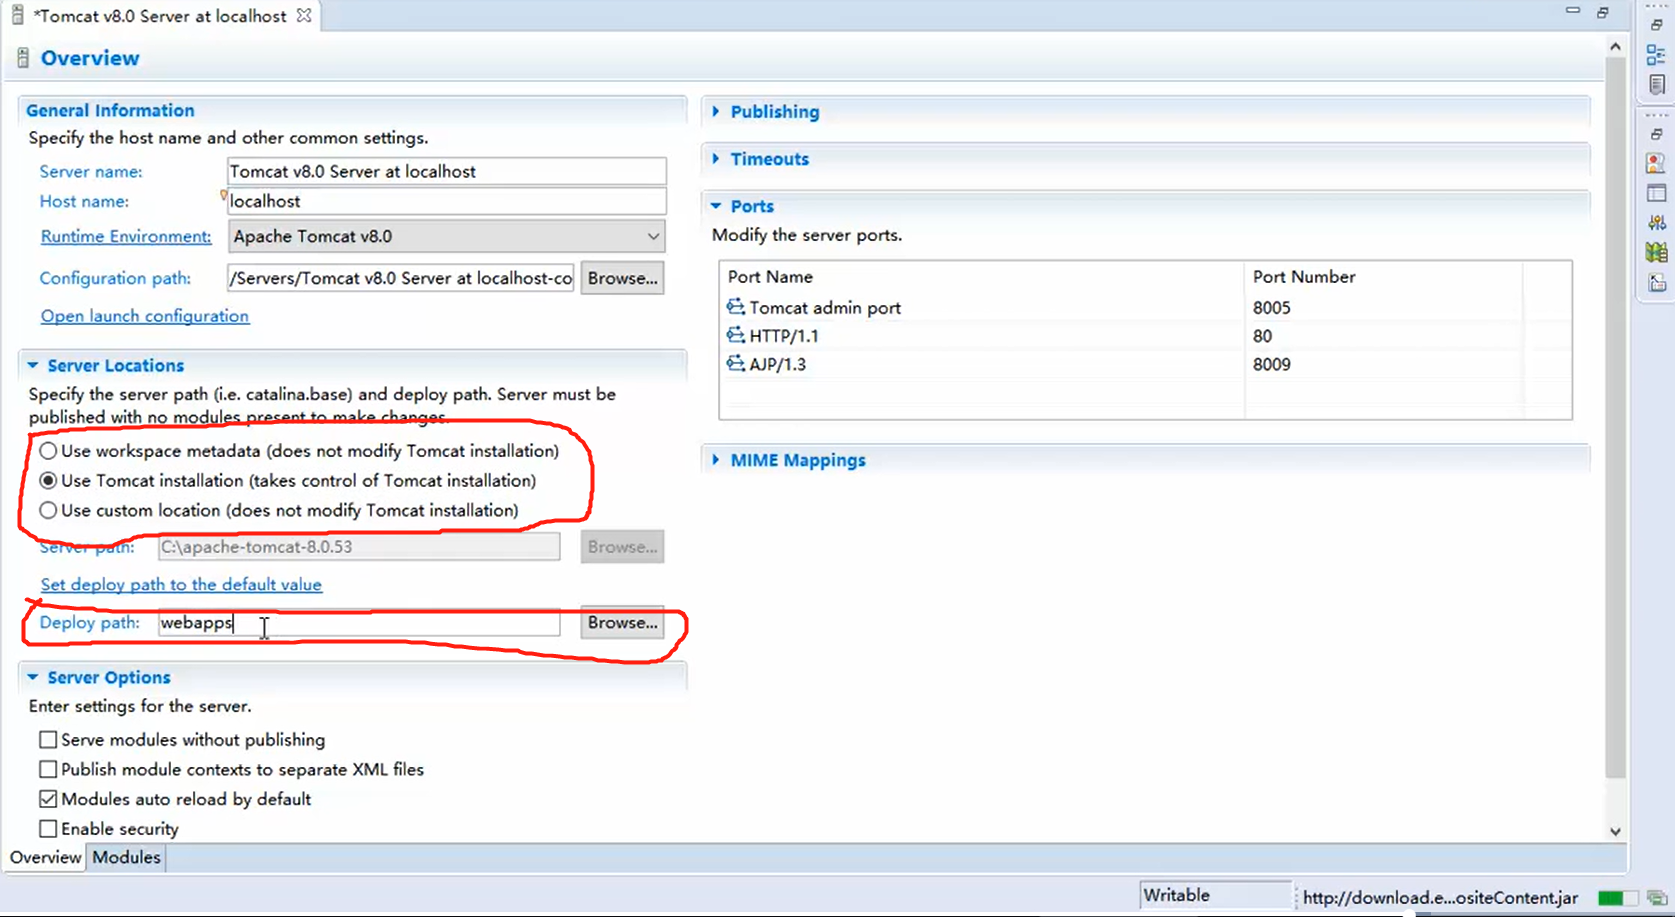Click the Overview page header icon
This screenshot has height=917, width=1675.
pyautogui.click(x=23, y=58)
